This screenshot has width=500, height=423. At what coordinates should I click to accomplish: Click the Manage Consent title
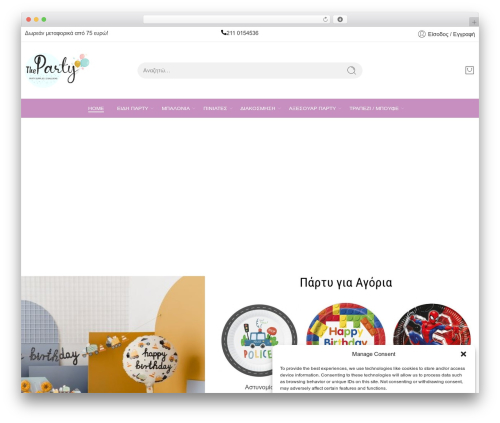coord(373,354)
